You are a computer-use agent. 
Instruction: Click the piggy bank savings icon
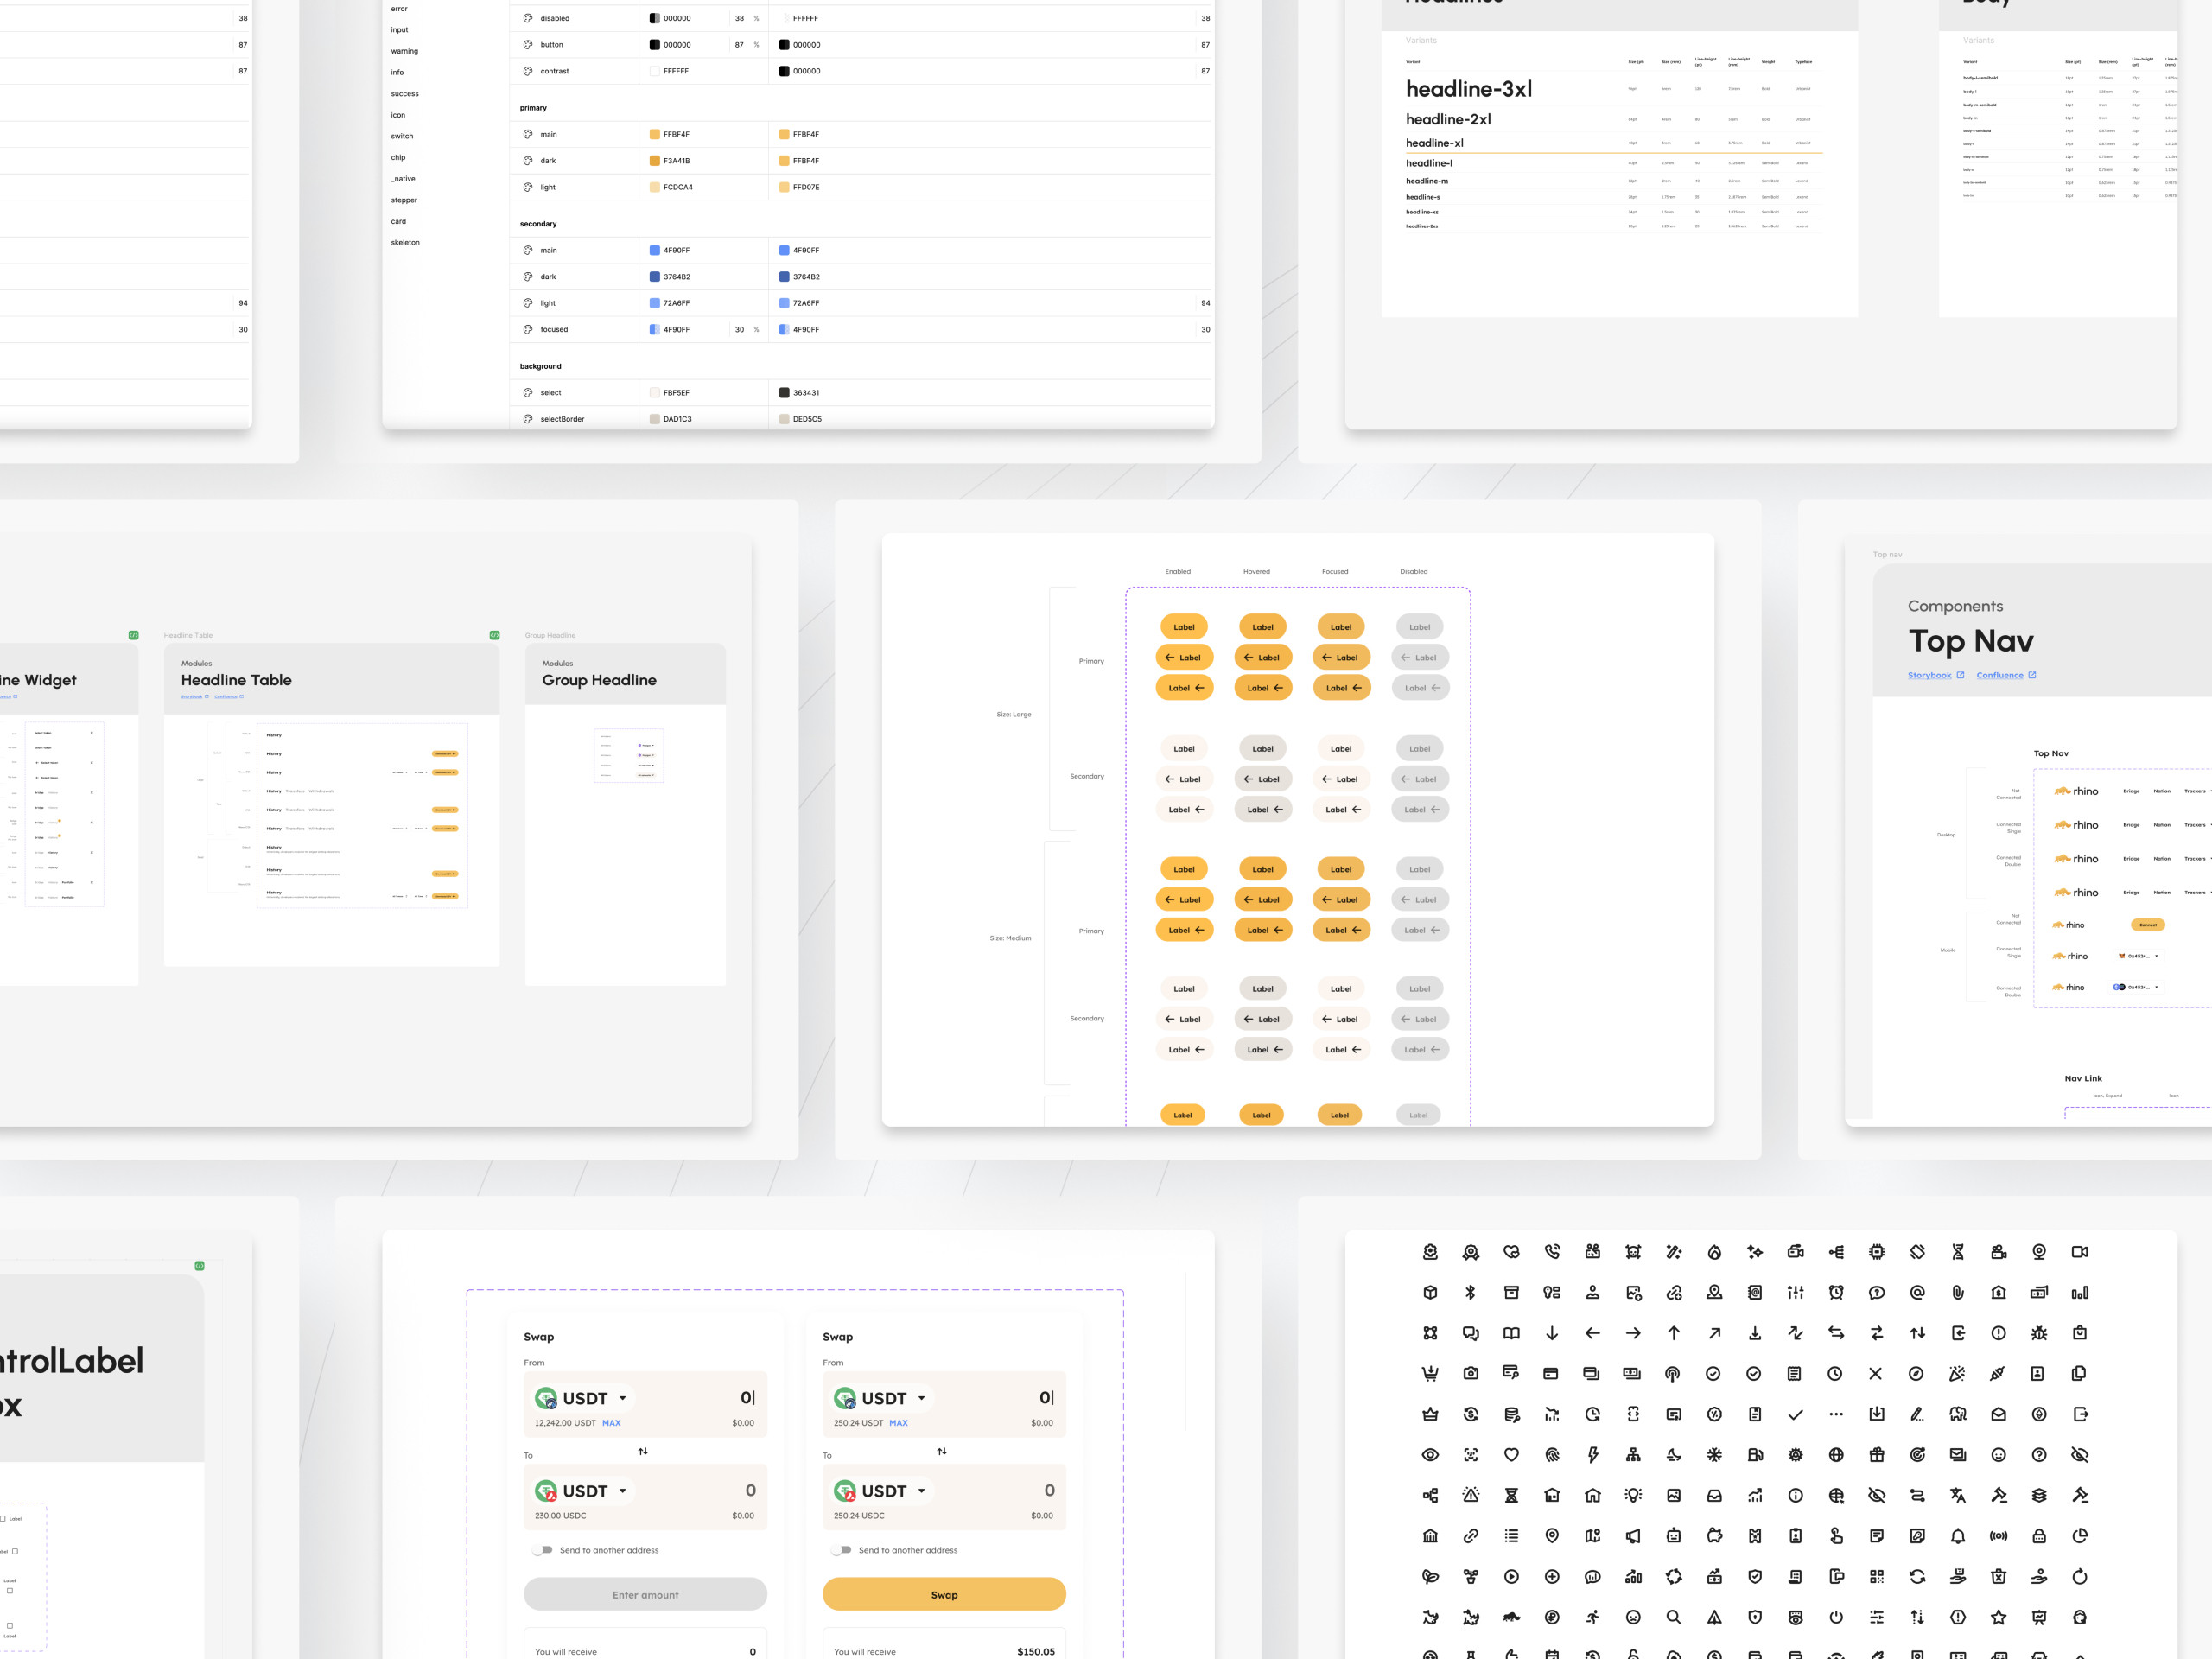point(1714,1536)
